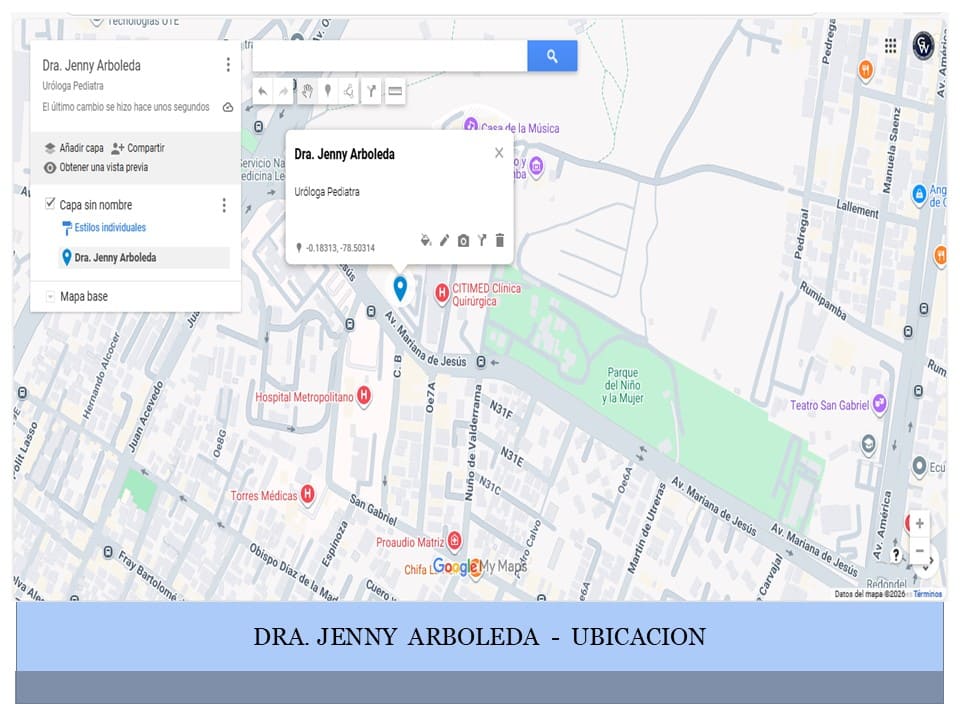
Task: Click Compartir to share the map
Action: click(x=138, y=148)
